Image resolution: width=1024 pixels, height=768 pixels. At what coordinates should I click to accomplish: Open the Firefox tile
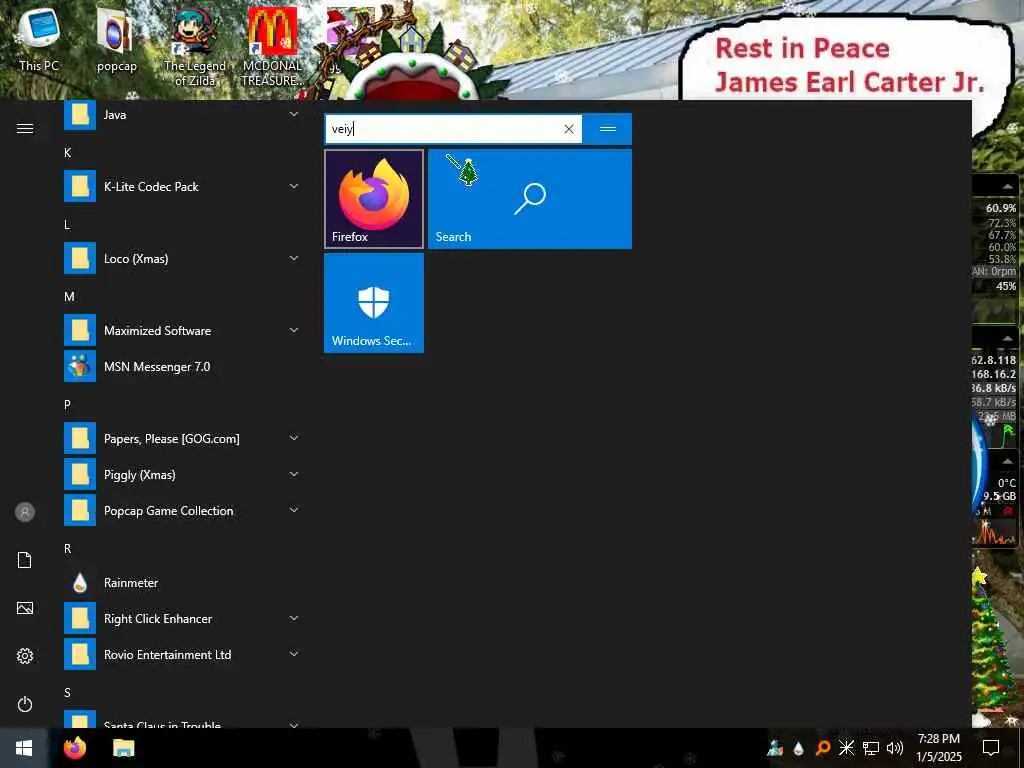tap(374, 199)
